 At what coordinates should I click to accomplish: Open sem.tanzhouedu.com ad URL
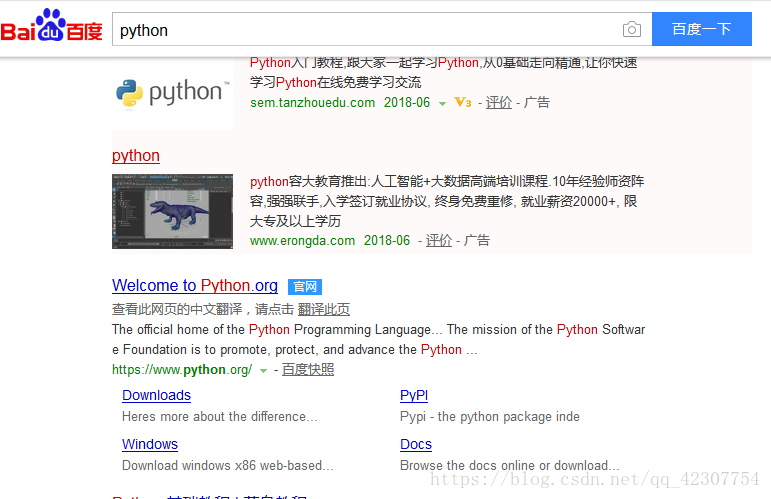click(312, 103)
